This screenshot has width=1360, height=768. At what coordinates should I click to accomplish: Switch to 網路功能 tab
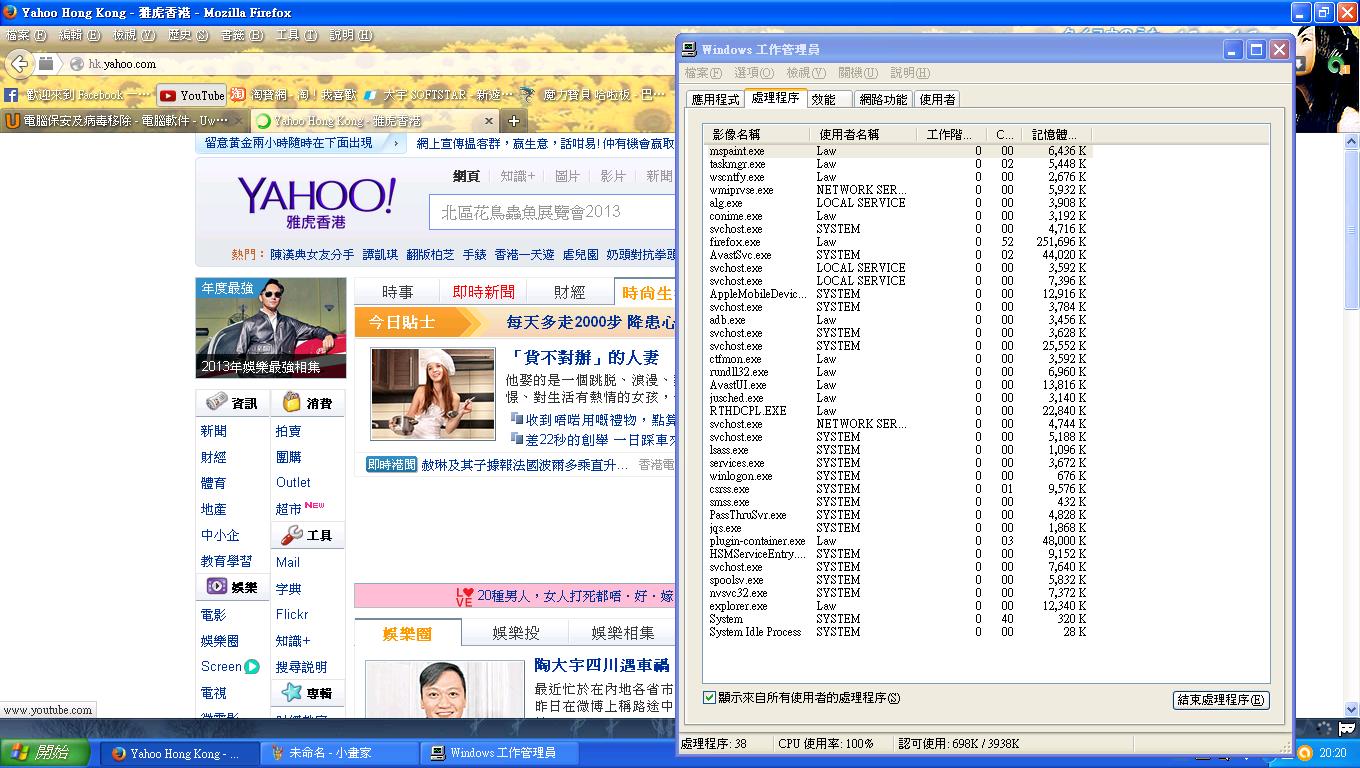click(x=883, y=99)
